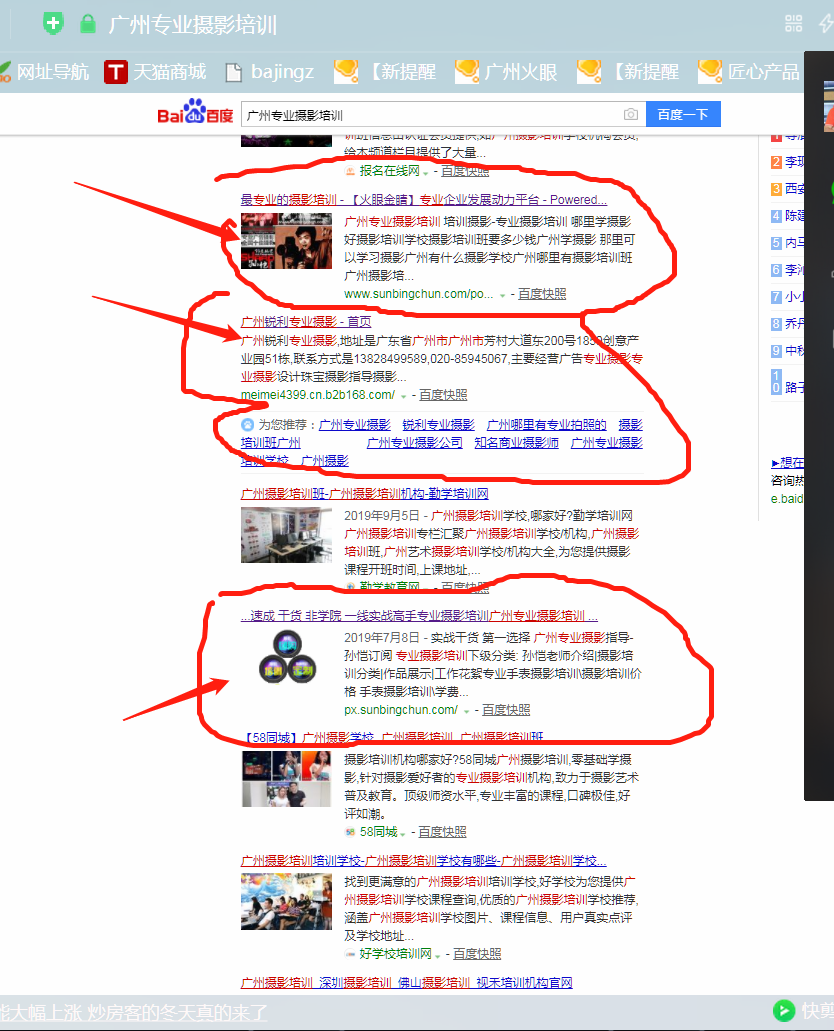This screenshot has height=1031, width=834.
Task: Open 广州锐利专业摄影 - 首页 result
Action: [306, 322]
